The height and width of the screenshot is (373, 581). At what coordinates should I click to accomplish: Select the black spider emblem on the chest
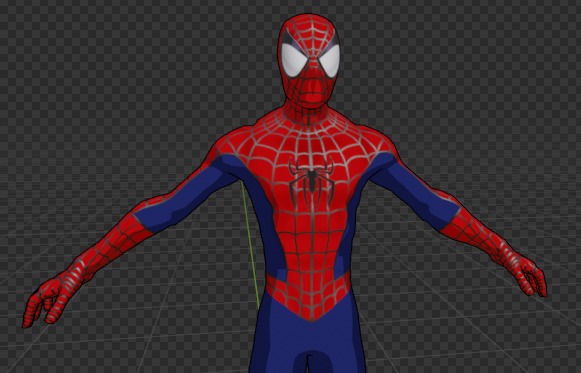(312, 183)
